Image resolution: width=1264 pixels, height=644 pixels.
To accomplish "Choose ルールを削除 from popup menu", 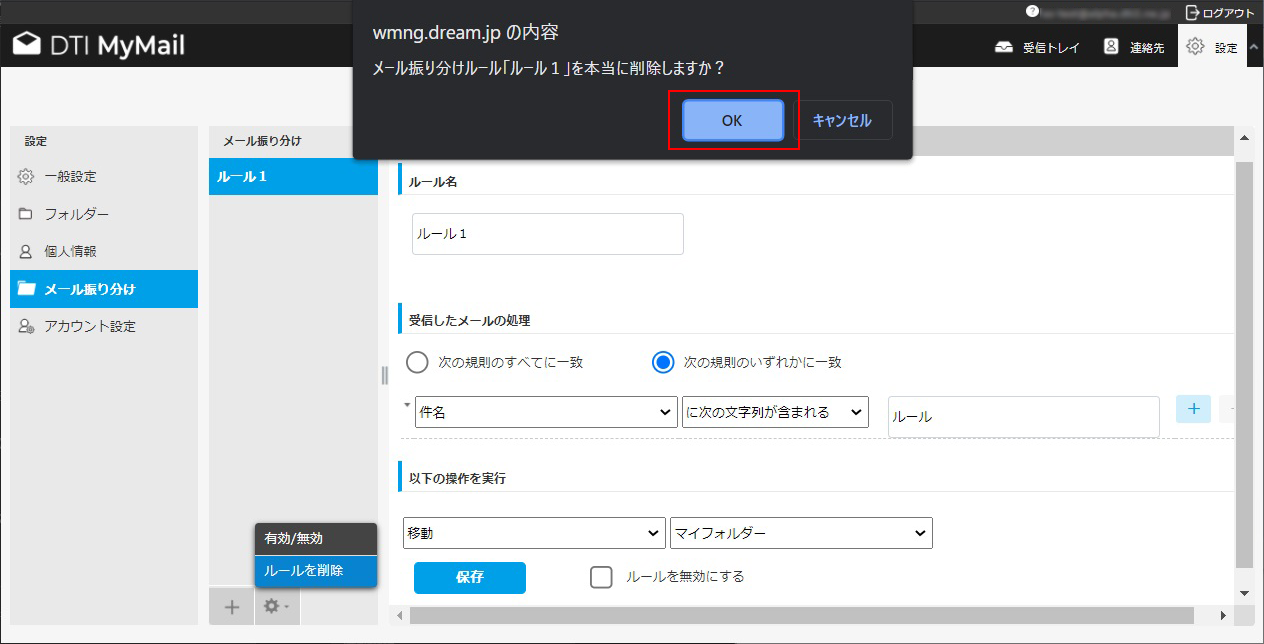I will click(316, 570).
